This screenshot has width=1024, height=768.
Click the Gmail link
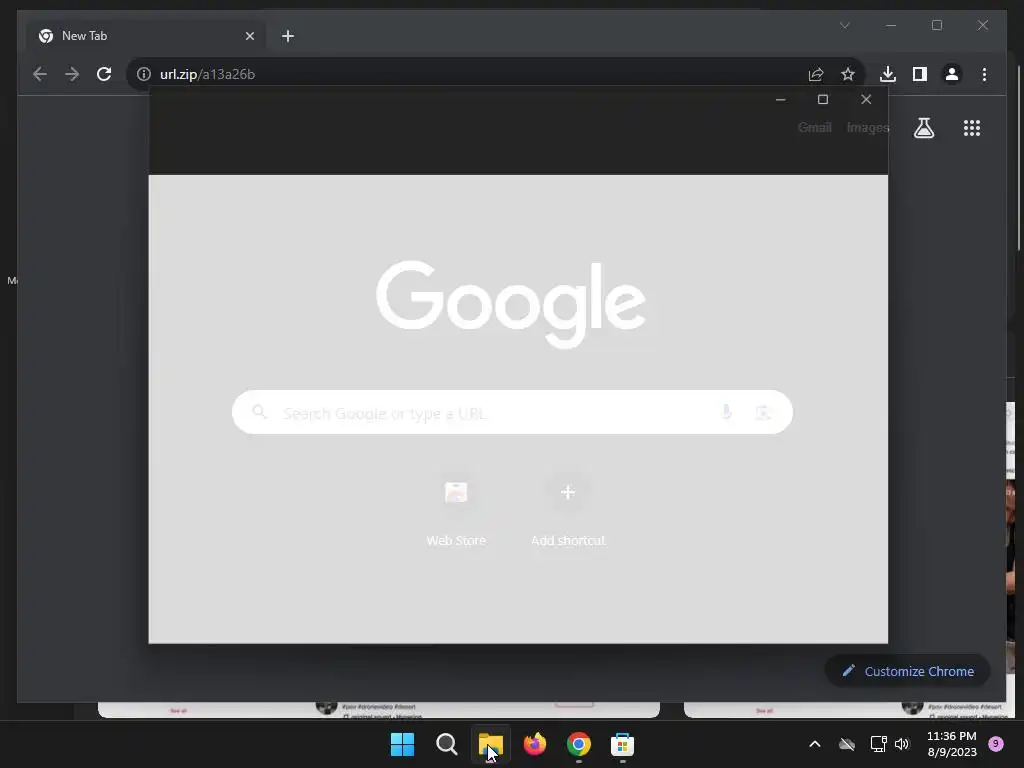[x=814, y=127]
